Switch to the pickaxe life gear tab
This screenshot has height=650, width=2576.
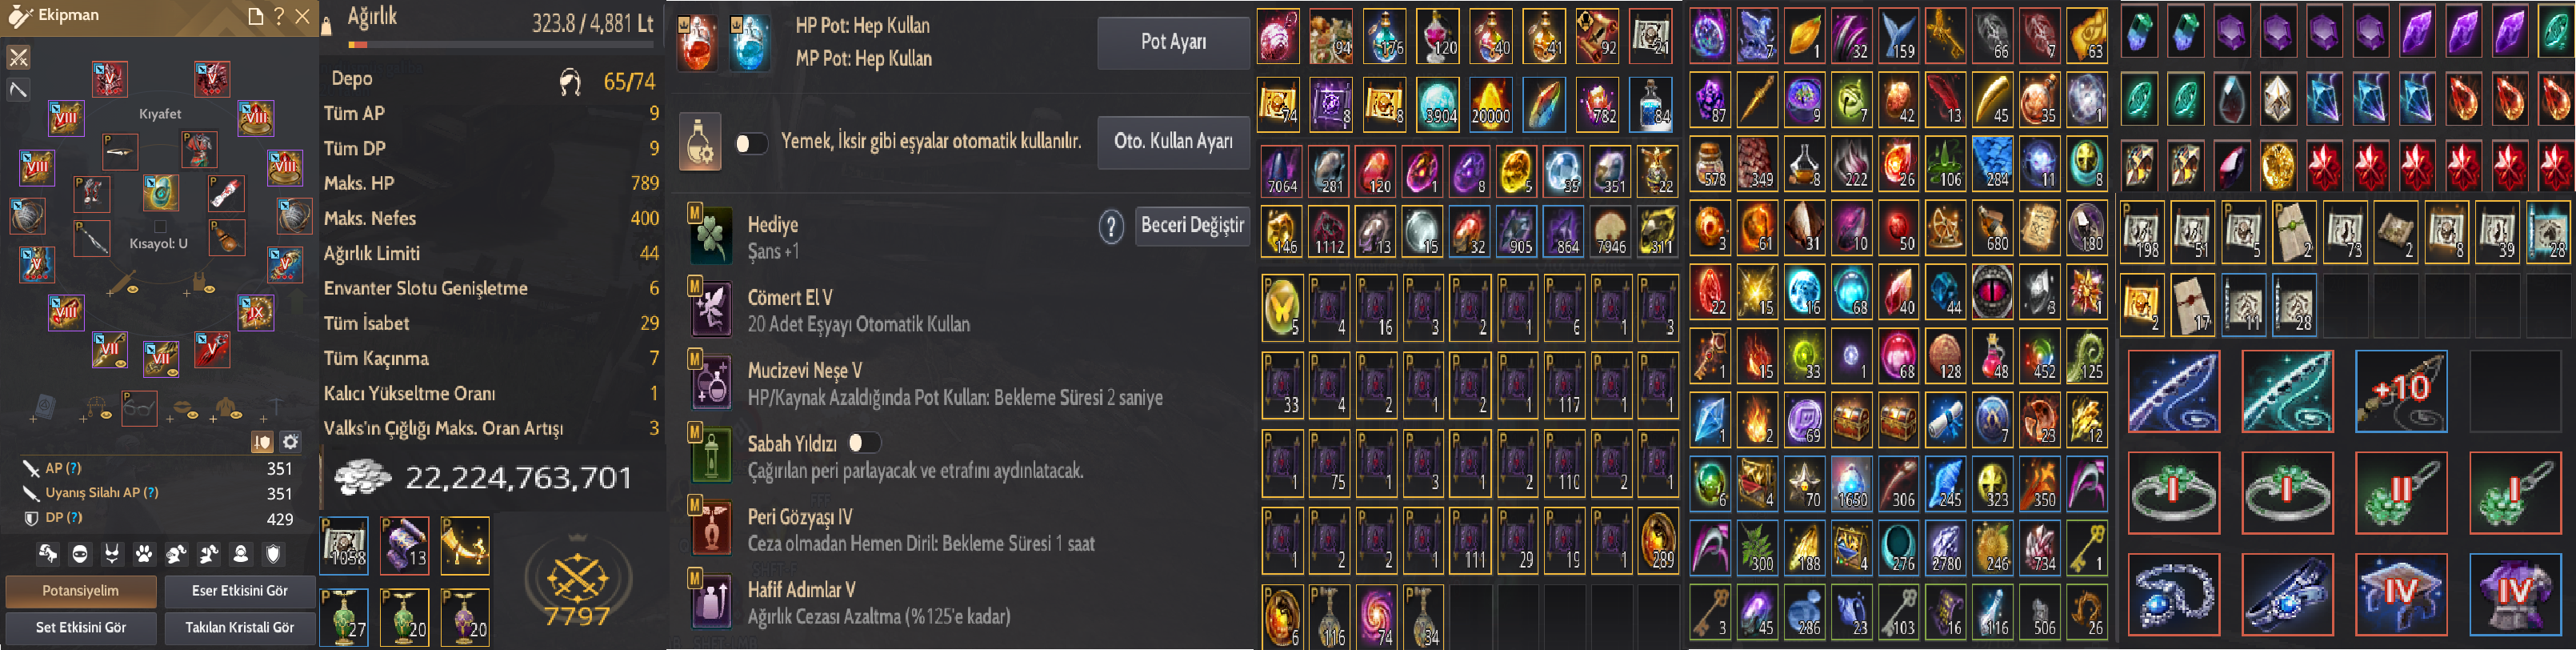pos(18,90)
